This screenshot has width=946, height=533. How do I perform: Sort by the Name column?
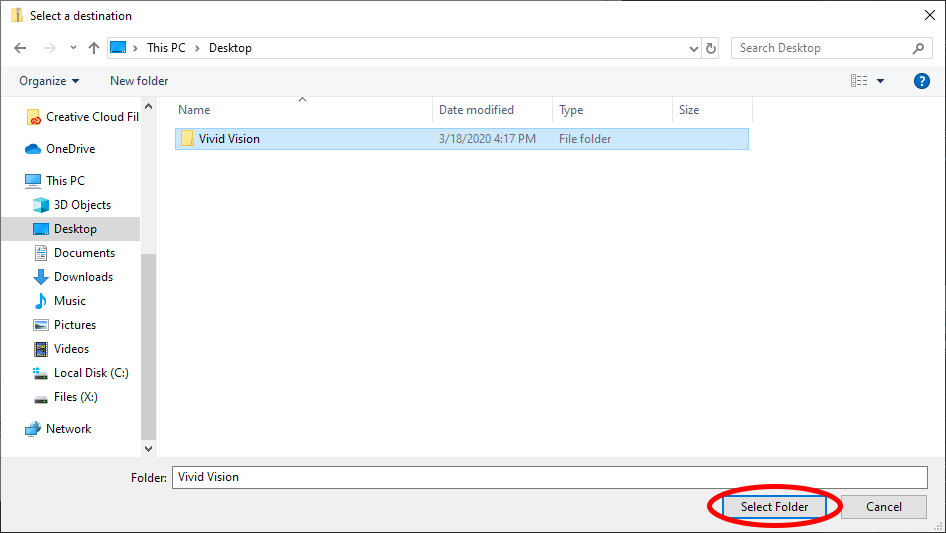click(x=303, y=109)
